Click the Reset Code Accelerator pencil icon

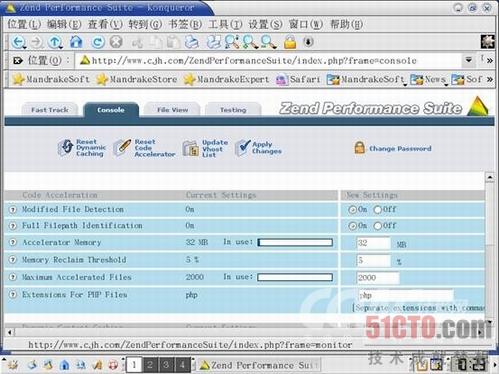[122, 148]
